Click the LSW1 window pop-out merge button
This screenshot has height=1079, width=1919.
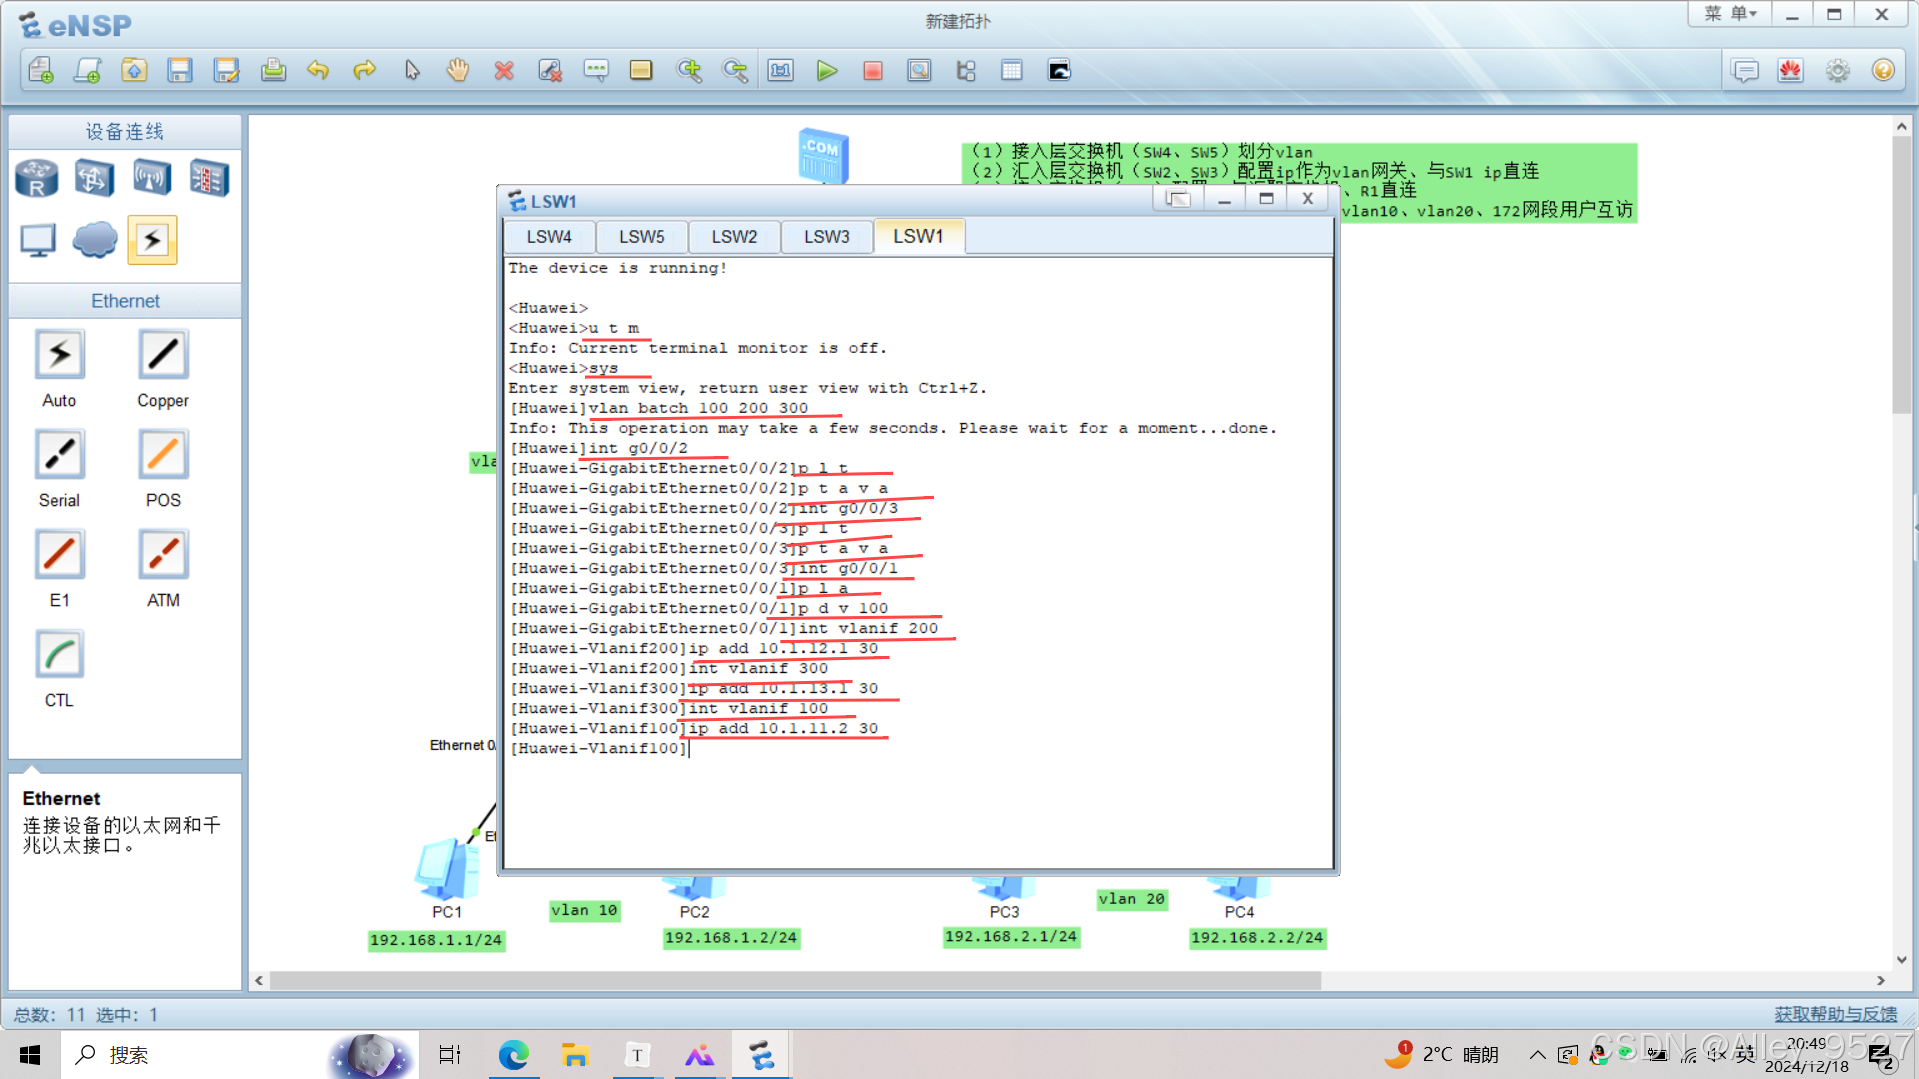pos(1178,198)
